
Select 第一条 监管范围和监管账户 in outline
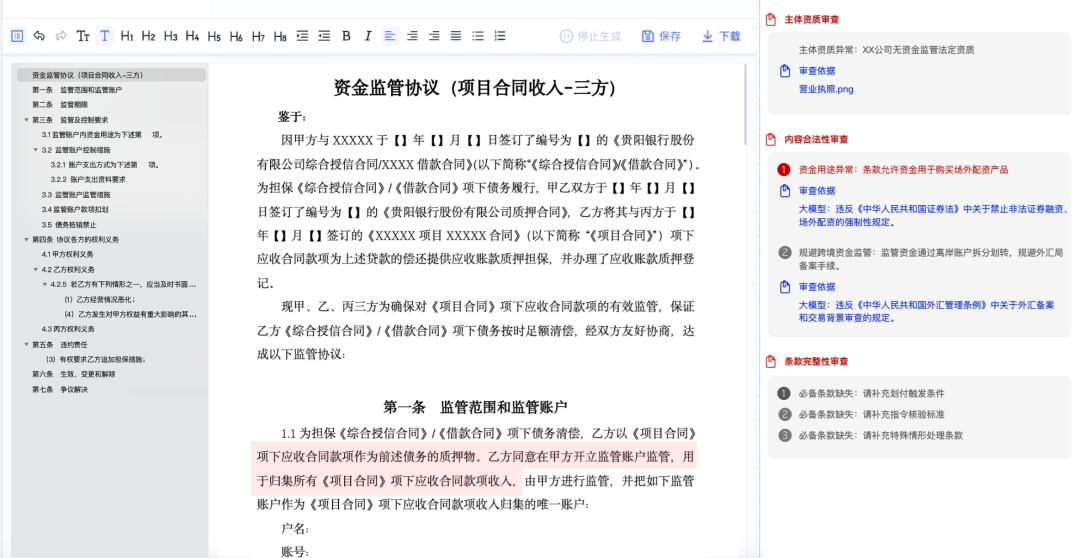76,90
